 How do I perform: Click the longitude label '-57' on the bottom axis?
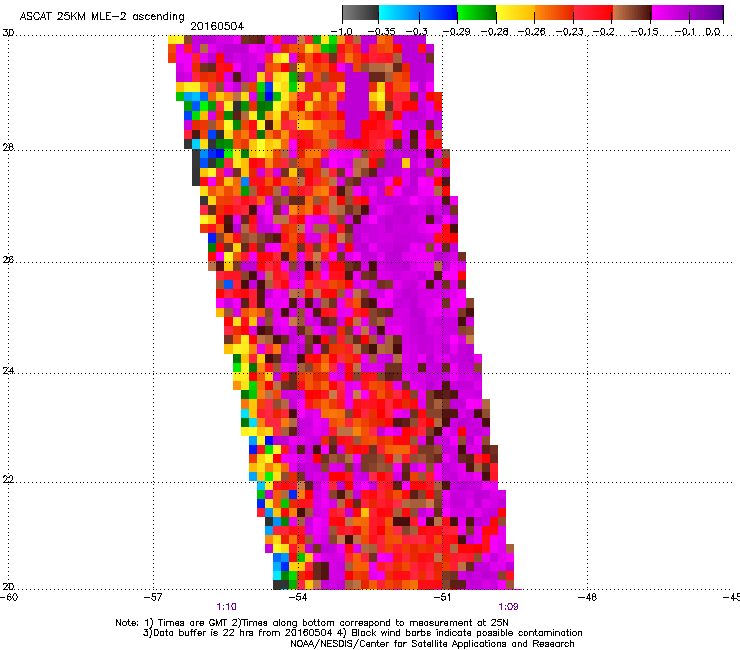[x=153, y=597]
